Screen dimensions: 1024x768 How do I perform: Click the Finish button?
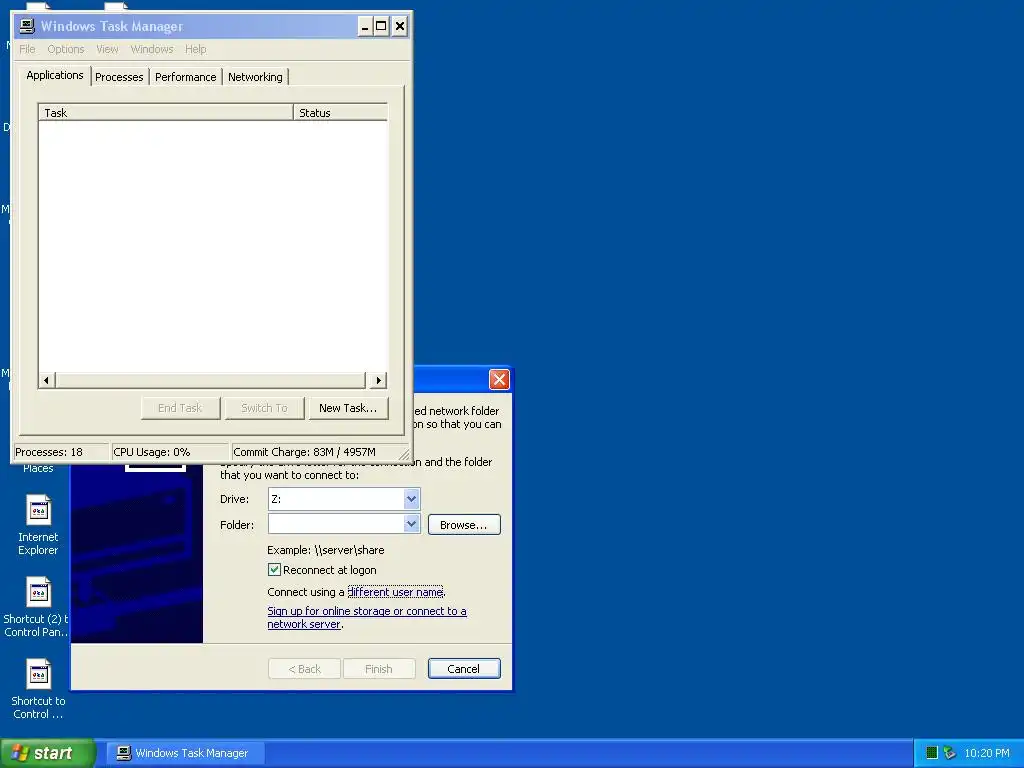379,669
